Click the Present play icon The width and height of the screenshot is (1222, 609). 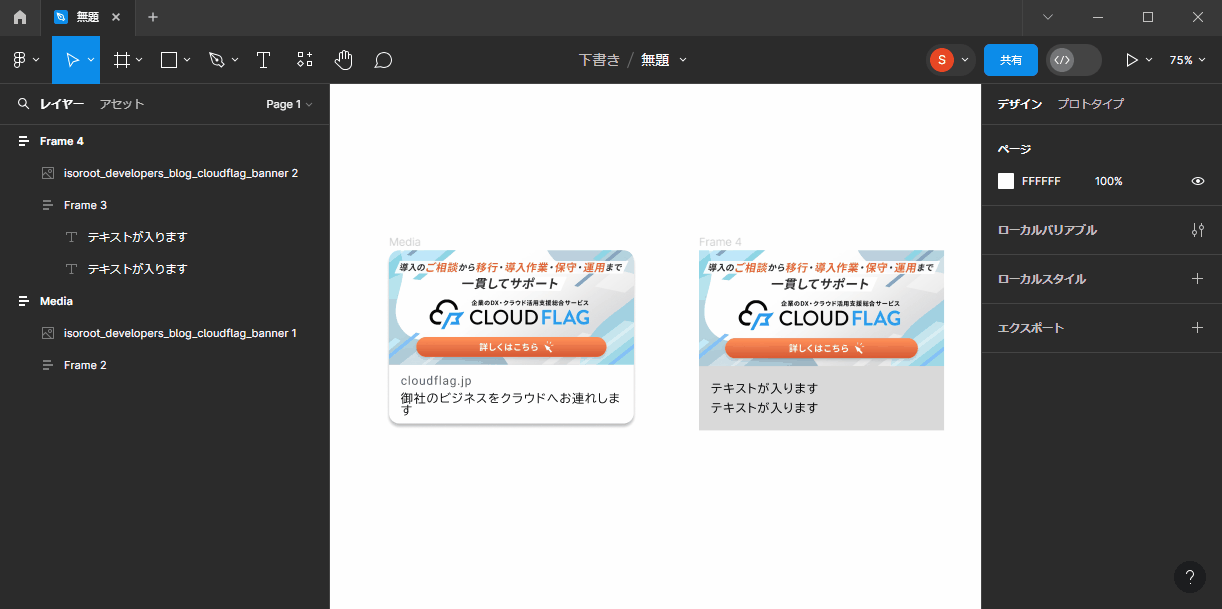click(x=1132, y=60)
